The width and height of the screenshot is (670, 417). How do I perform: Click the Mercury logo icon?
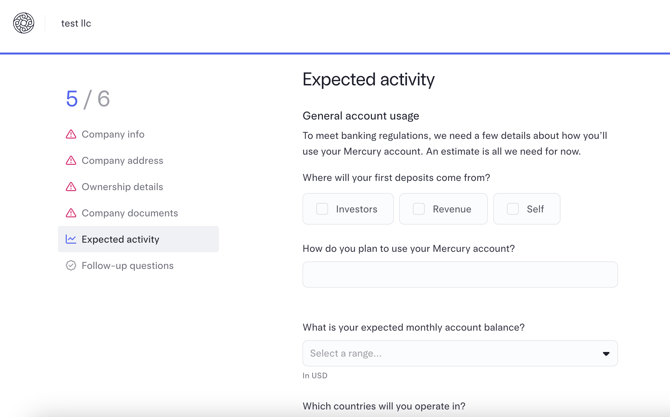click(23, 23)
